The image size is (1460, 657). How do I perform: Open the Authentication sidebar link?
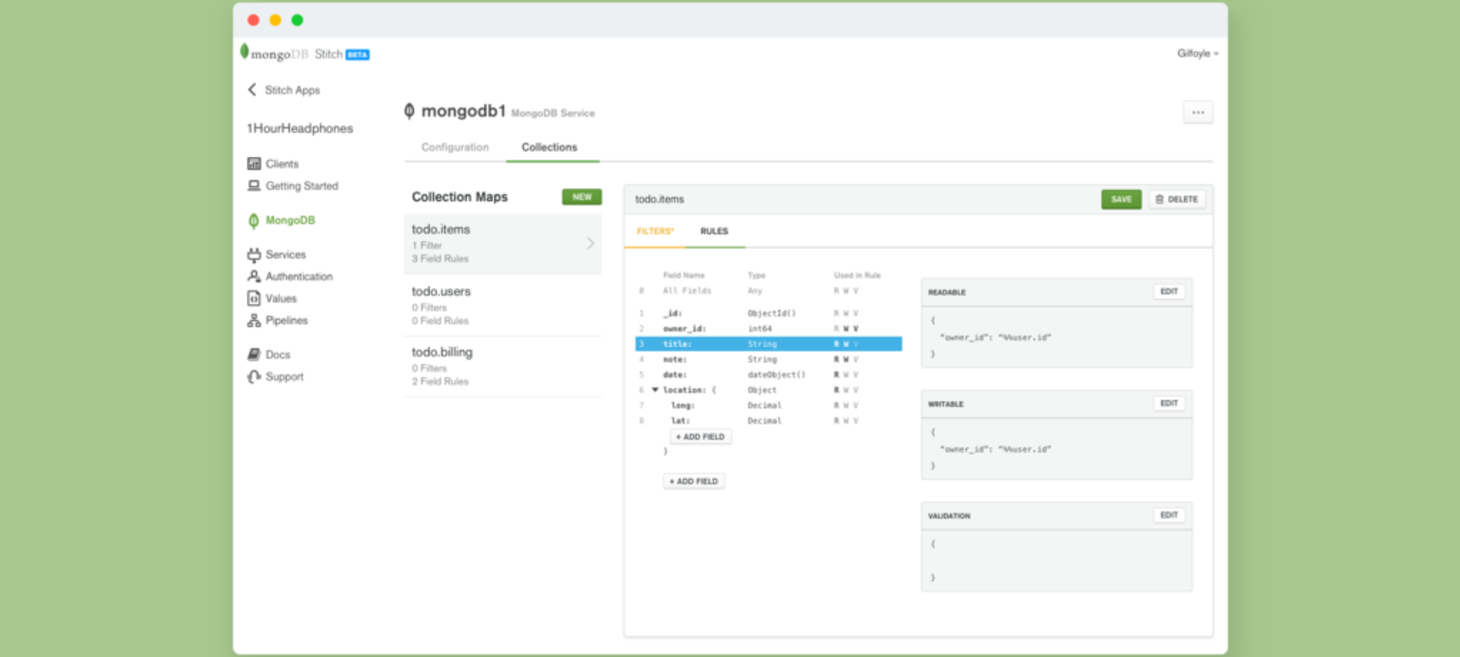(299, 276)
